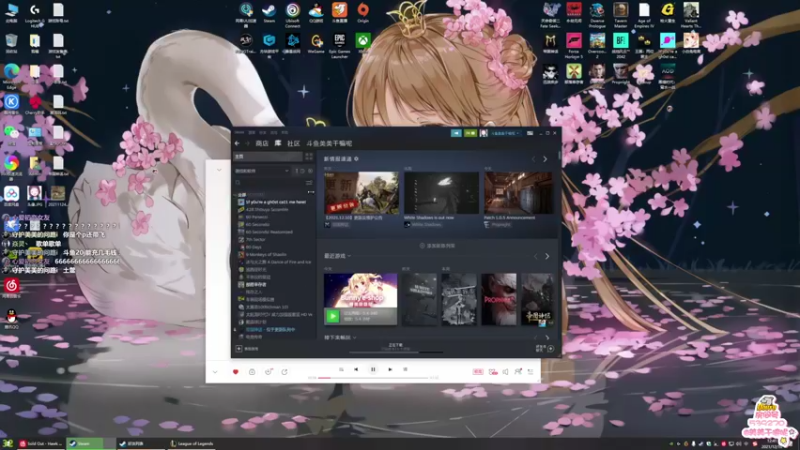The width and height of the screenshot is (800, 450).
Task: Switch to Big Picture mode icon
Action: click(530, 133)
